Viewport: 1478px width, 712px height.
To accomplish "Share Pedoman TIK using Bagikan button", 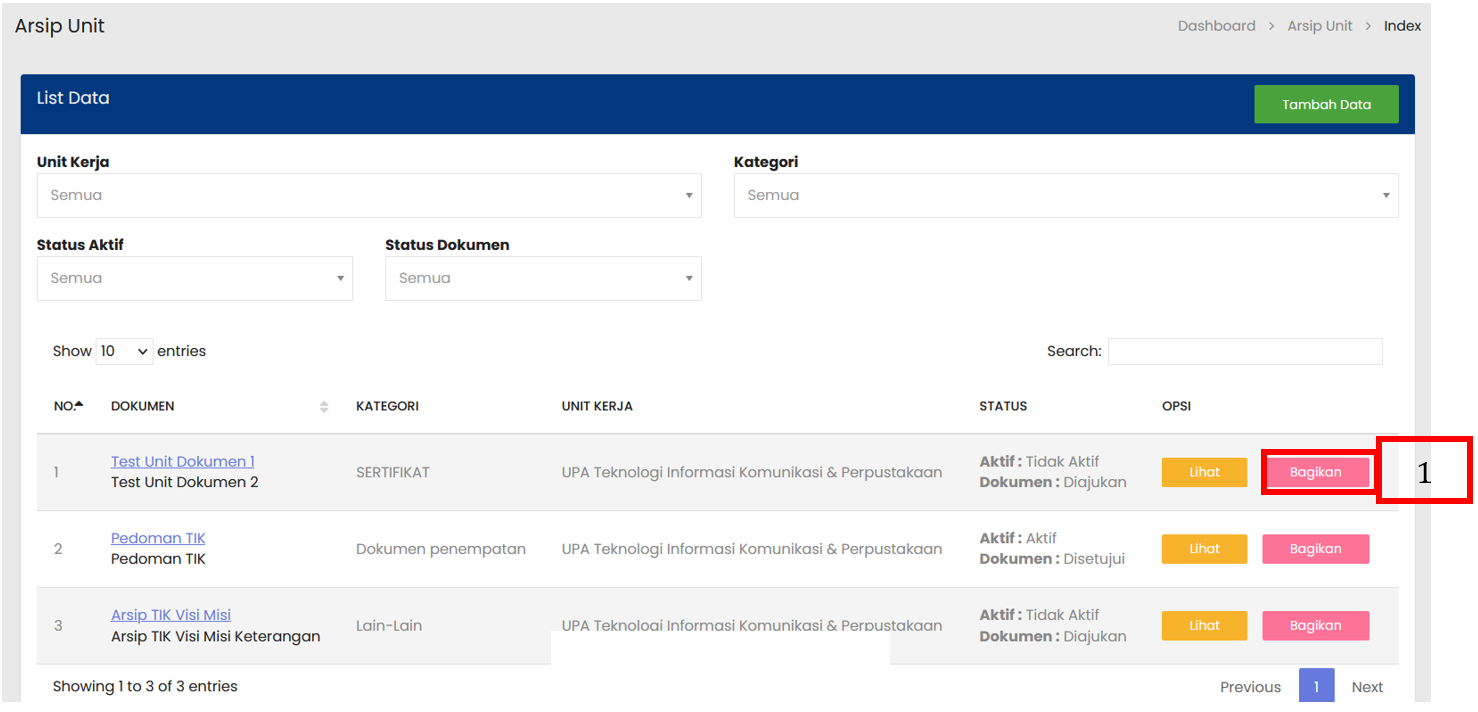I will pyautogui.click(x=1315, y=549).
